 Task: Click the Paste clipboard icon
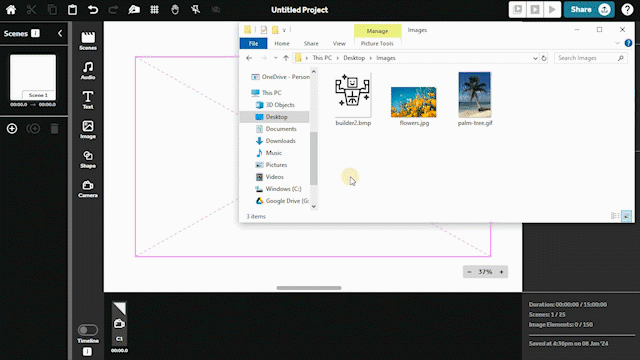[x=72, y=9]
